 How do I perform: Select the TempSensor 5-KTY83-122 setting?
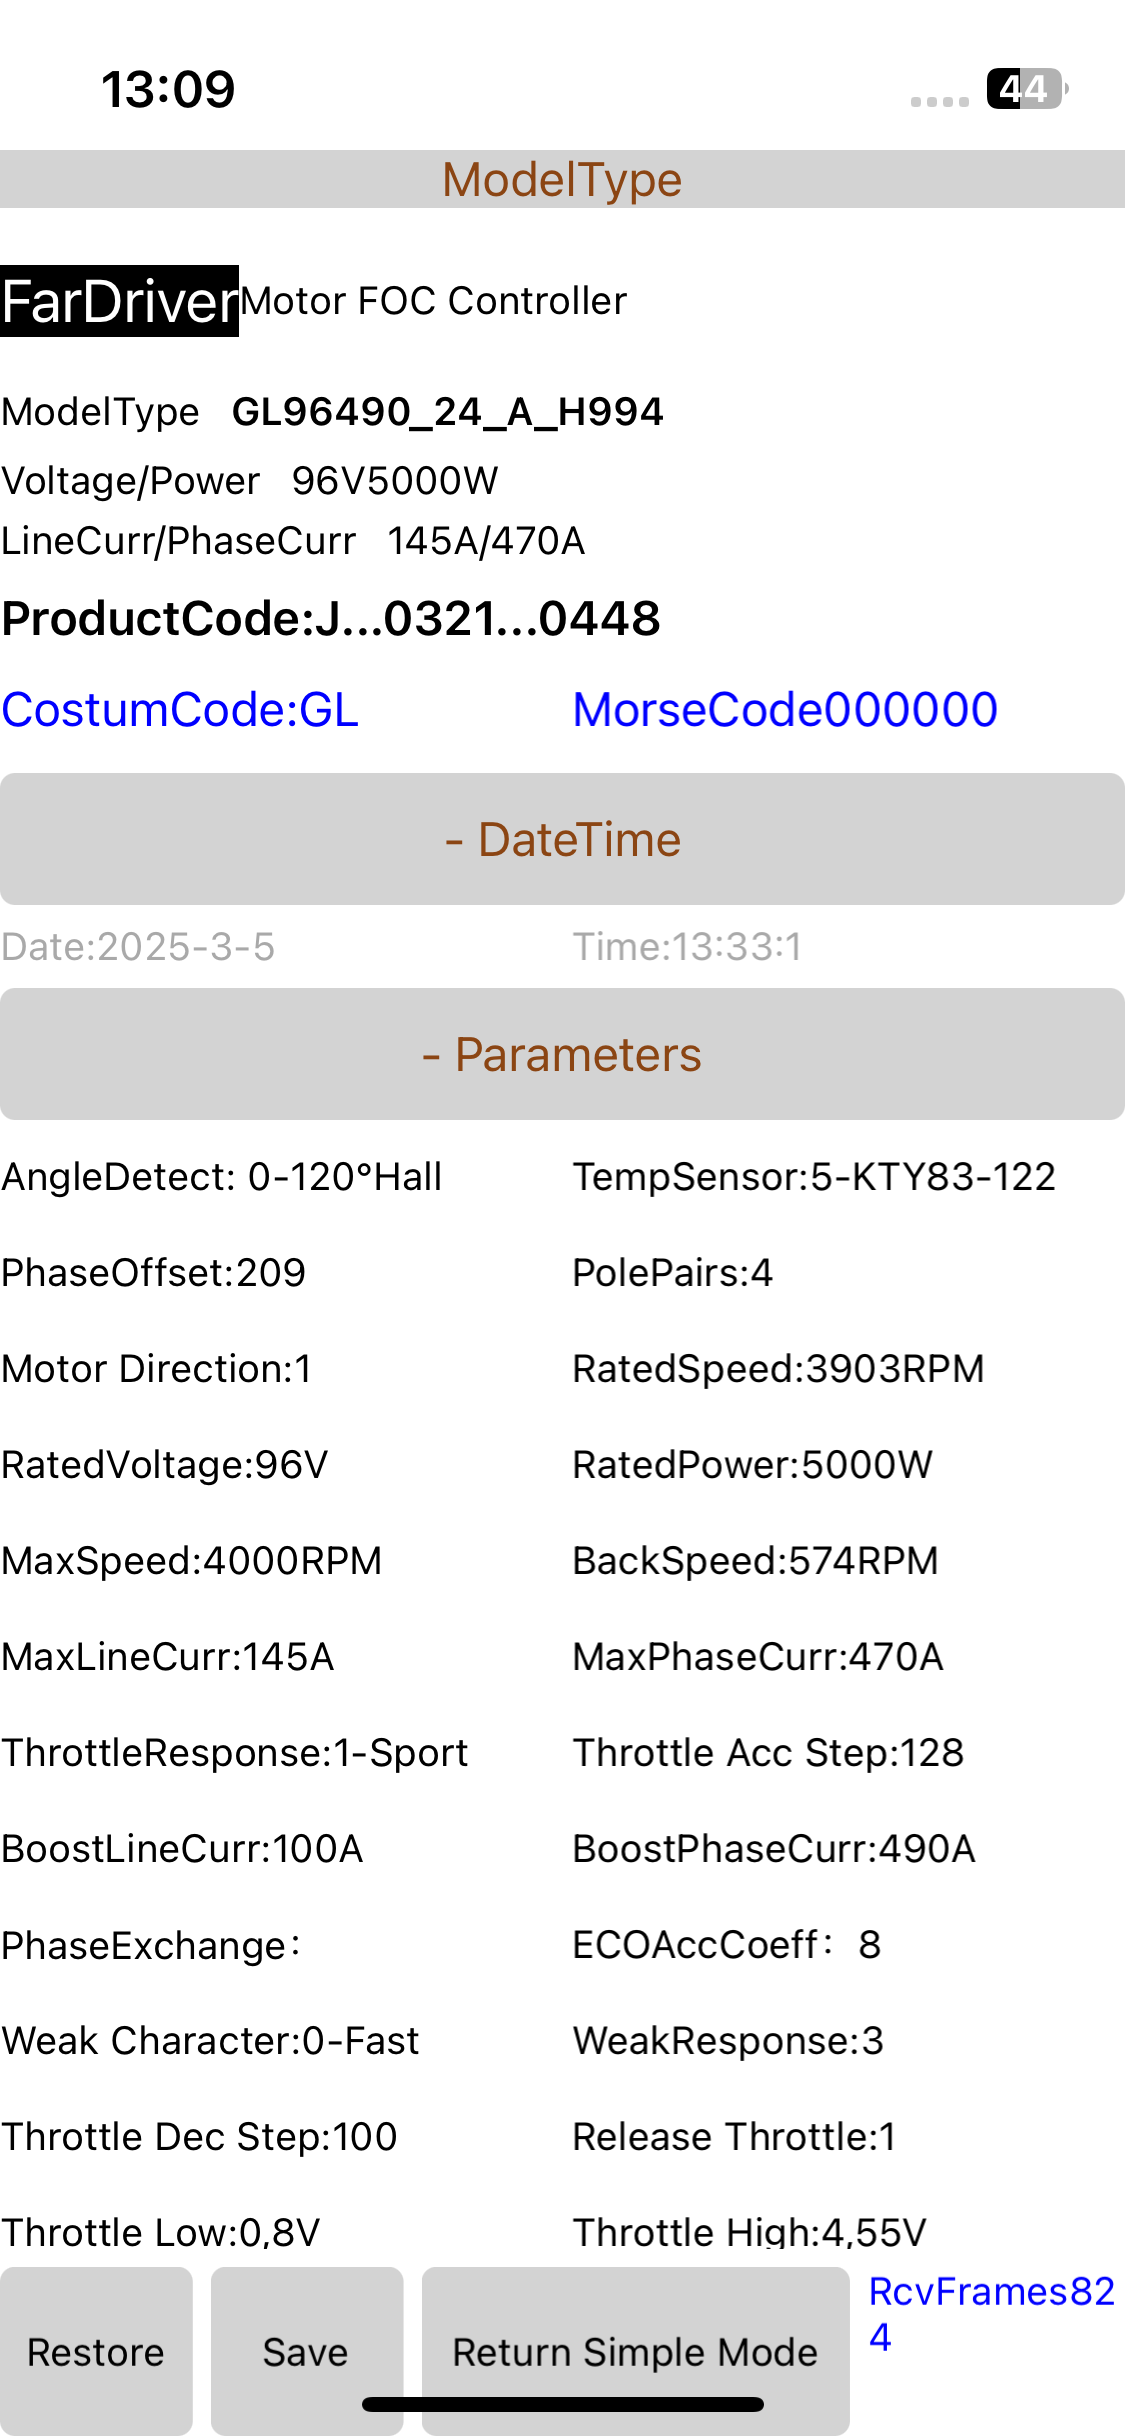pos(814,1177)
